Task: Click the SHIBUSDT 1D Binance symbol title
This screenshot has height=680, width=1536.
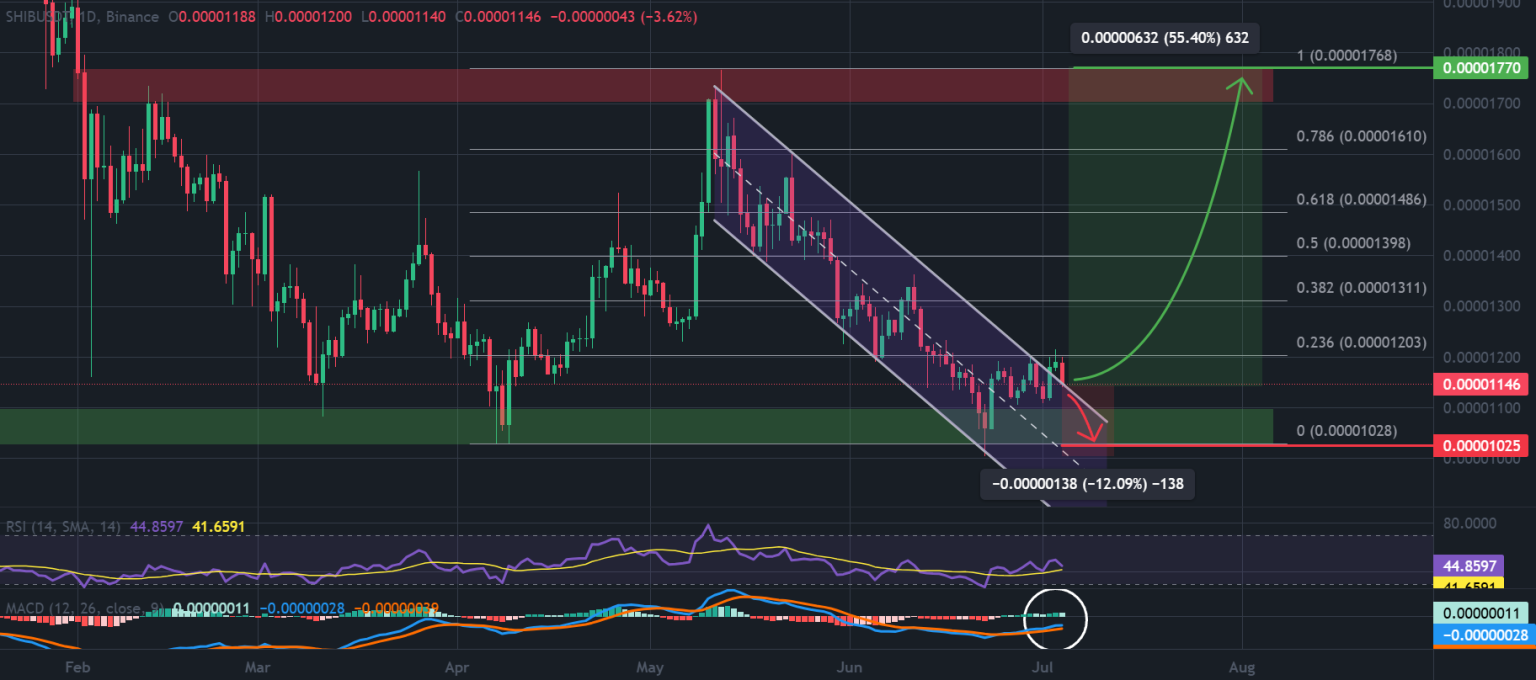Action: point(82,17)
